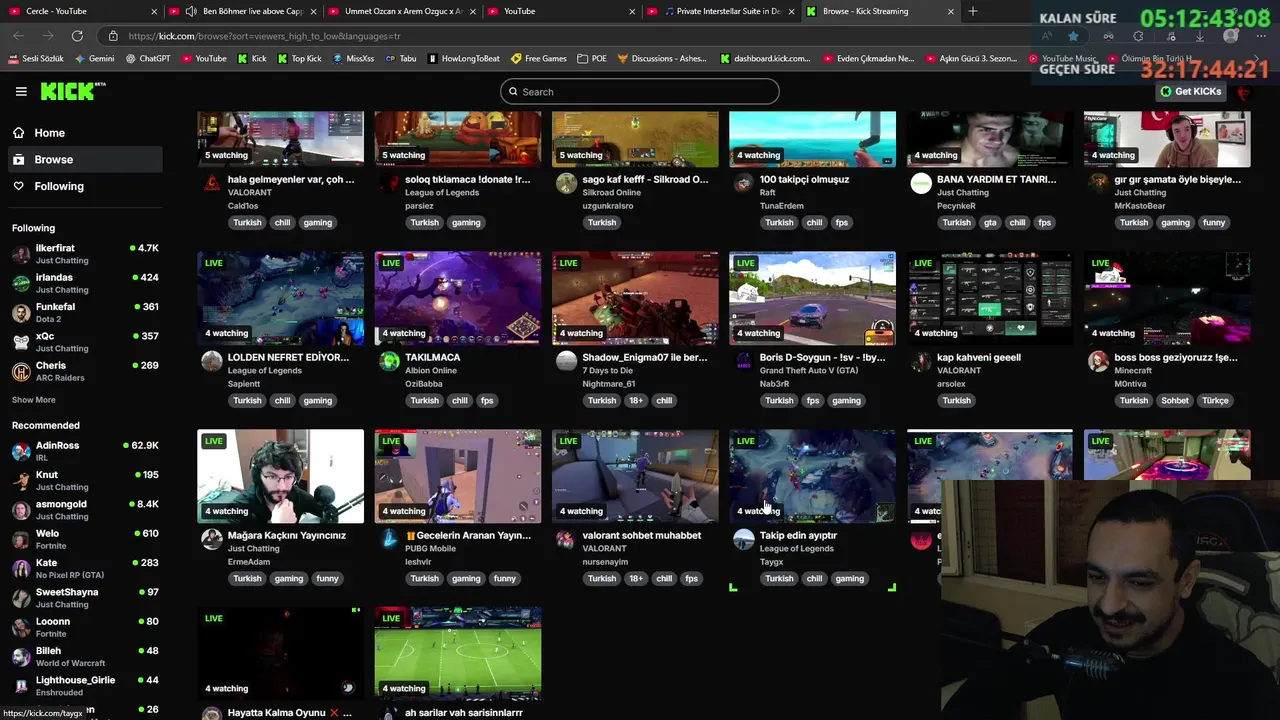The image size is (1280, 720).
Task: Click the browser reload button
Action: (x=77, y=36)
